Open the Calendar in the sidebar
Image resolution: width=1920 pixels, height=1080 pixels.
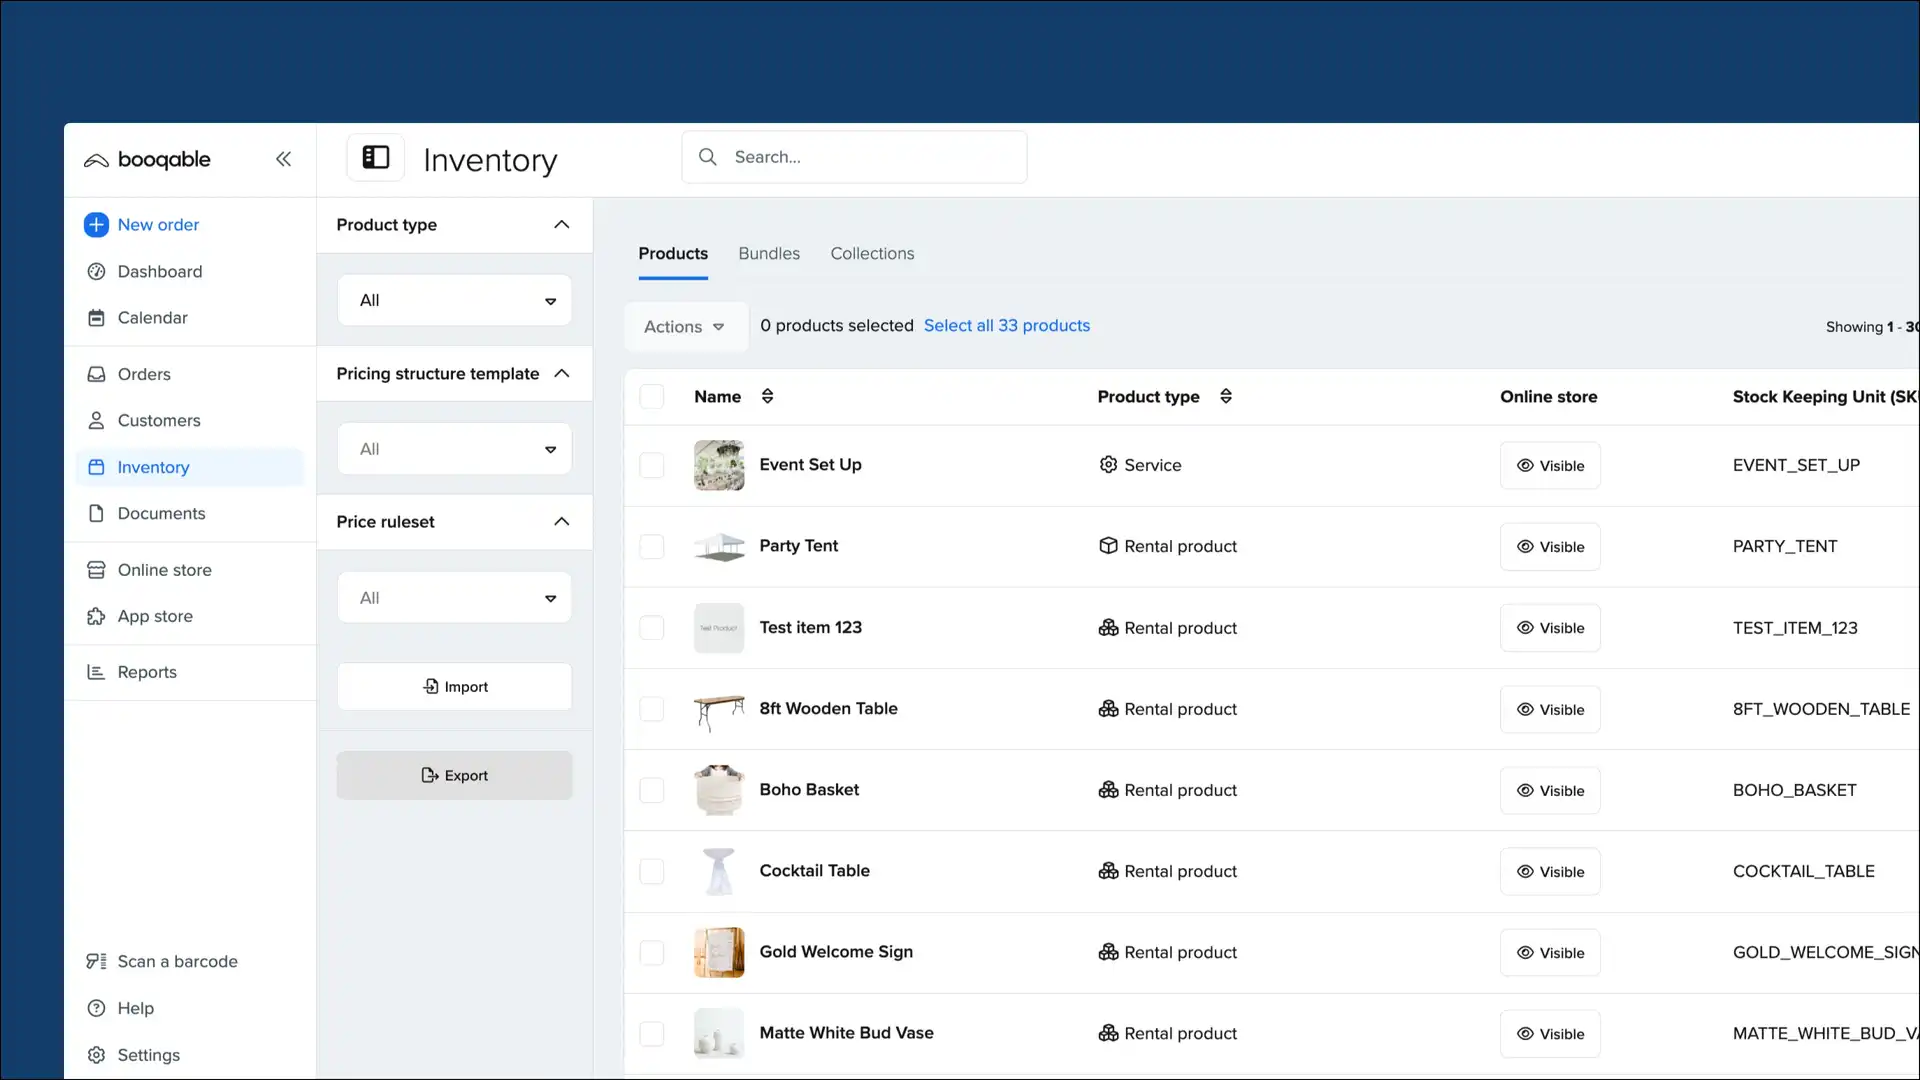click(152, 317)
